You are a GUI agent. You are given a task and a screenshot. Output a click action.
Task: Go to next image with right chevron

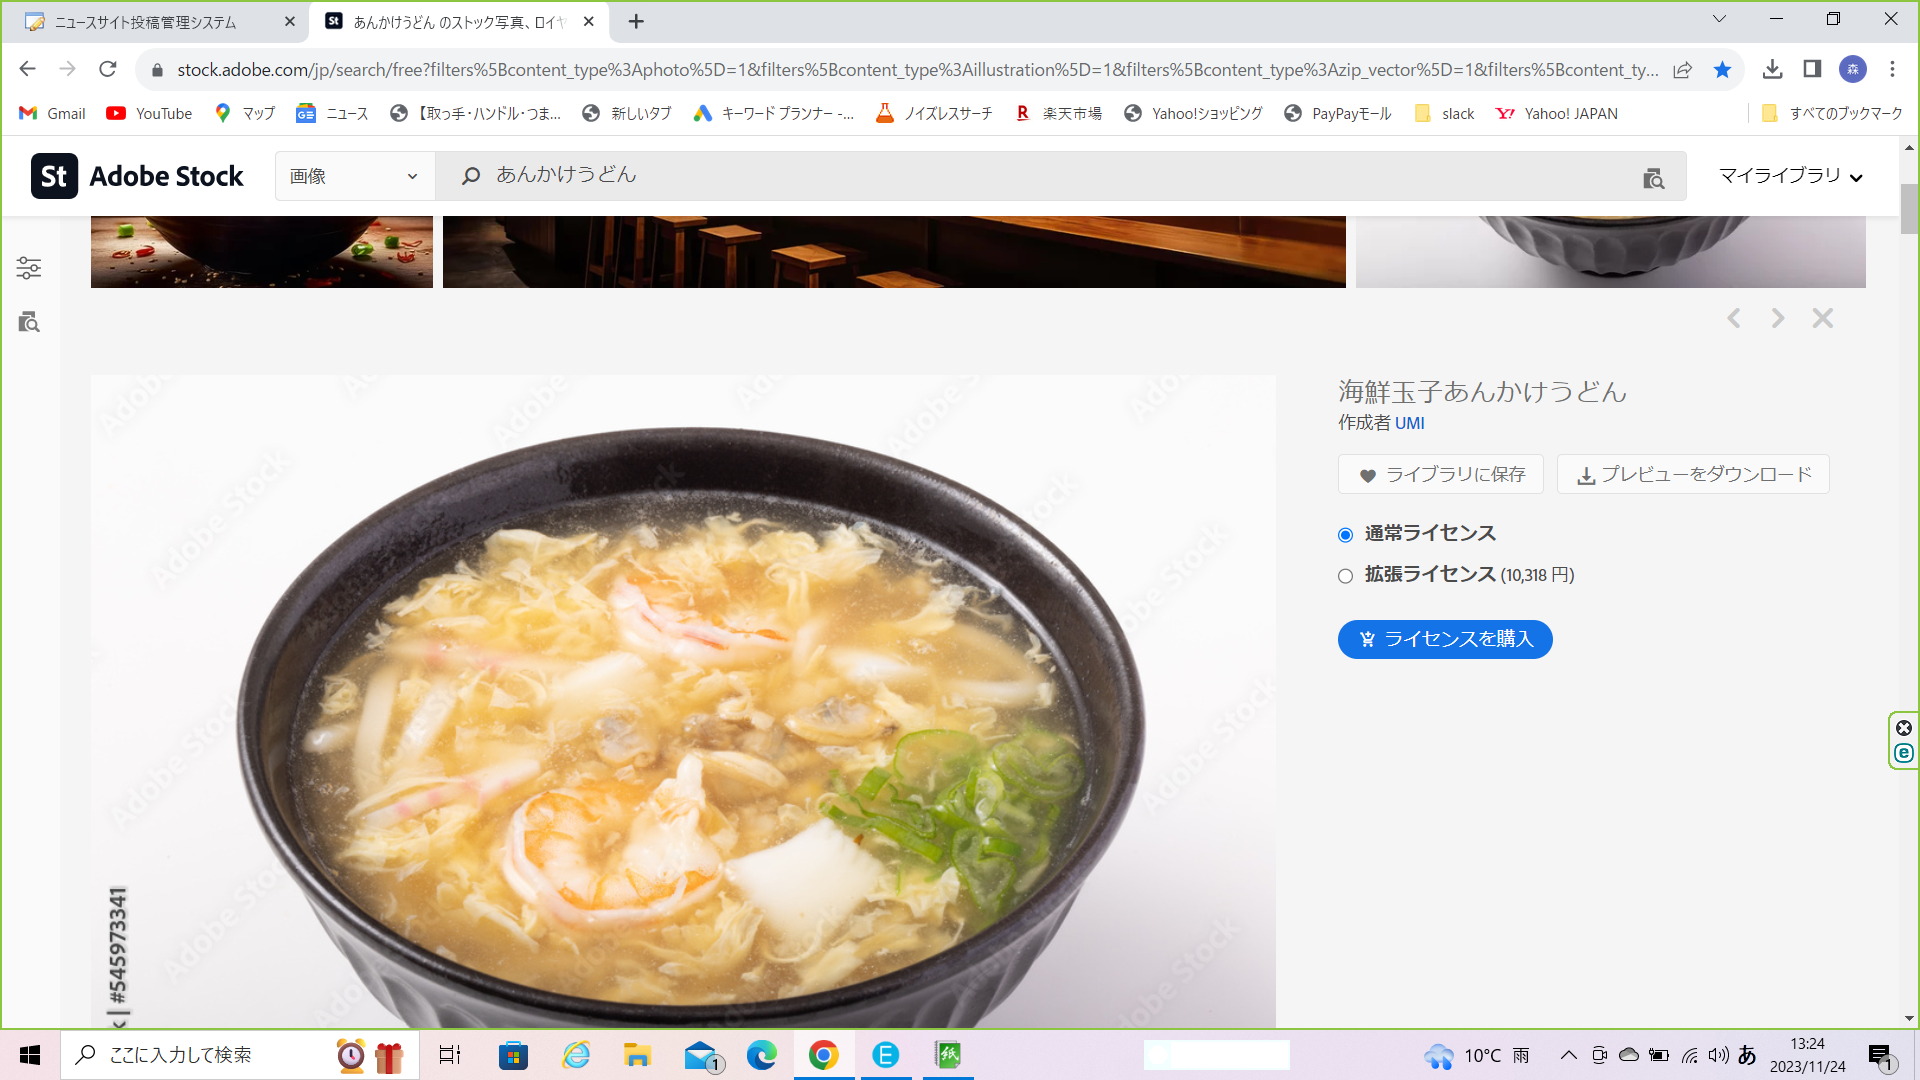(1777, 318)
